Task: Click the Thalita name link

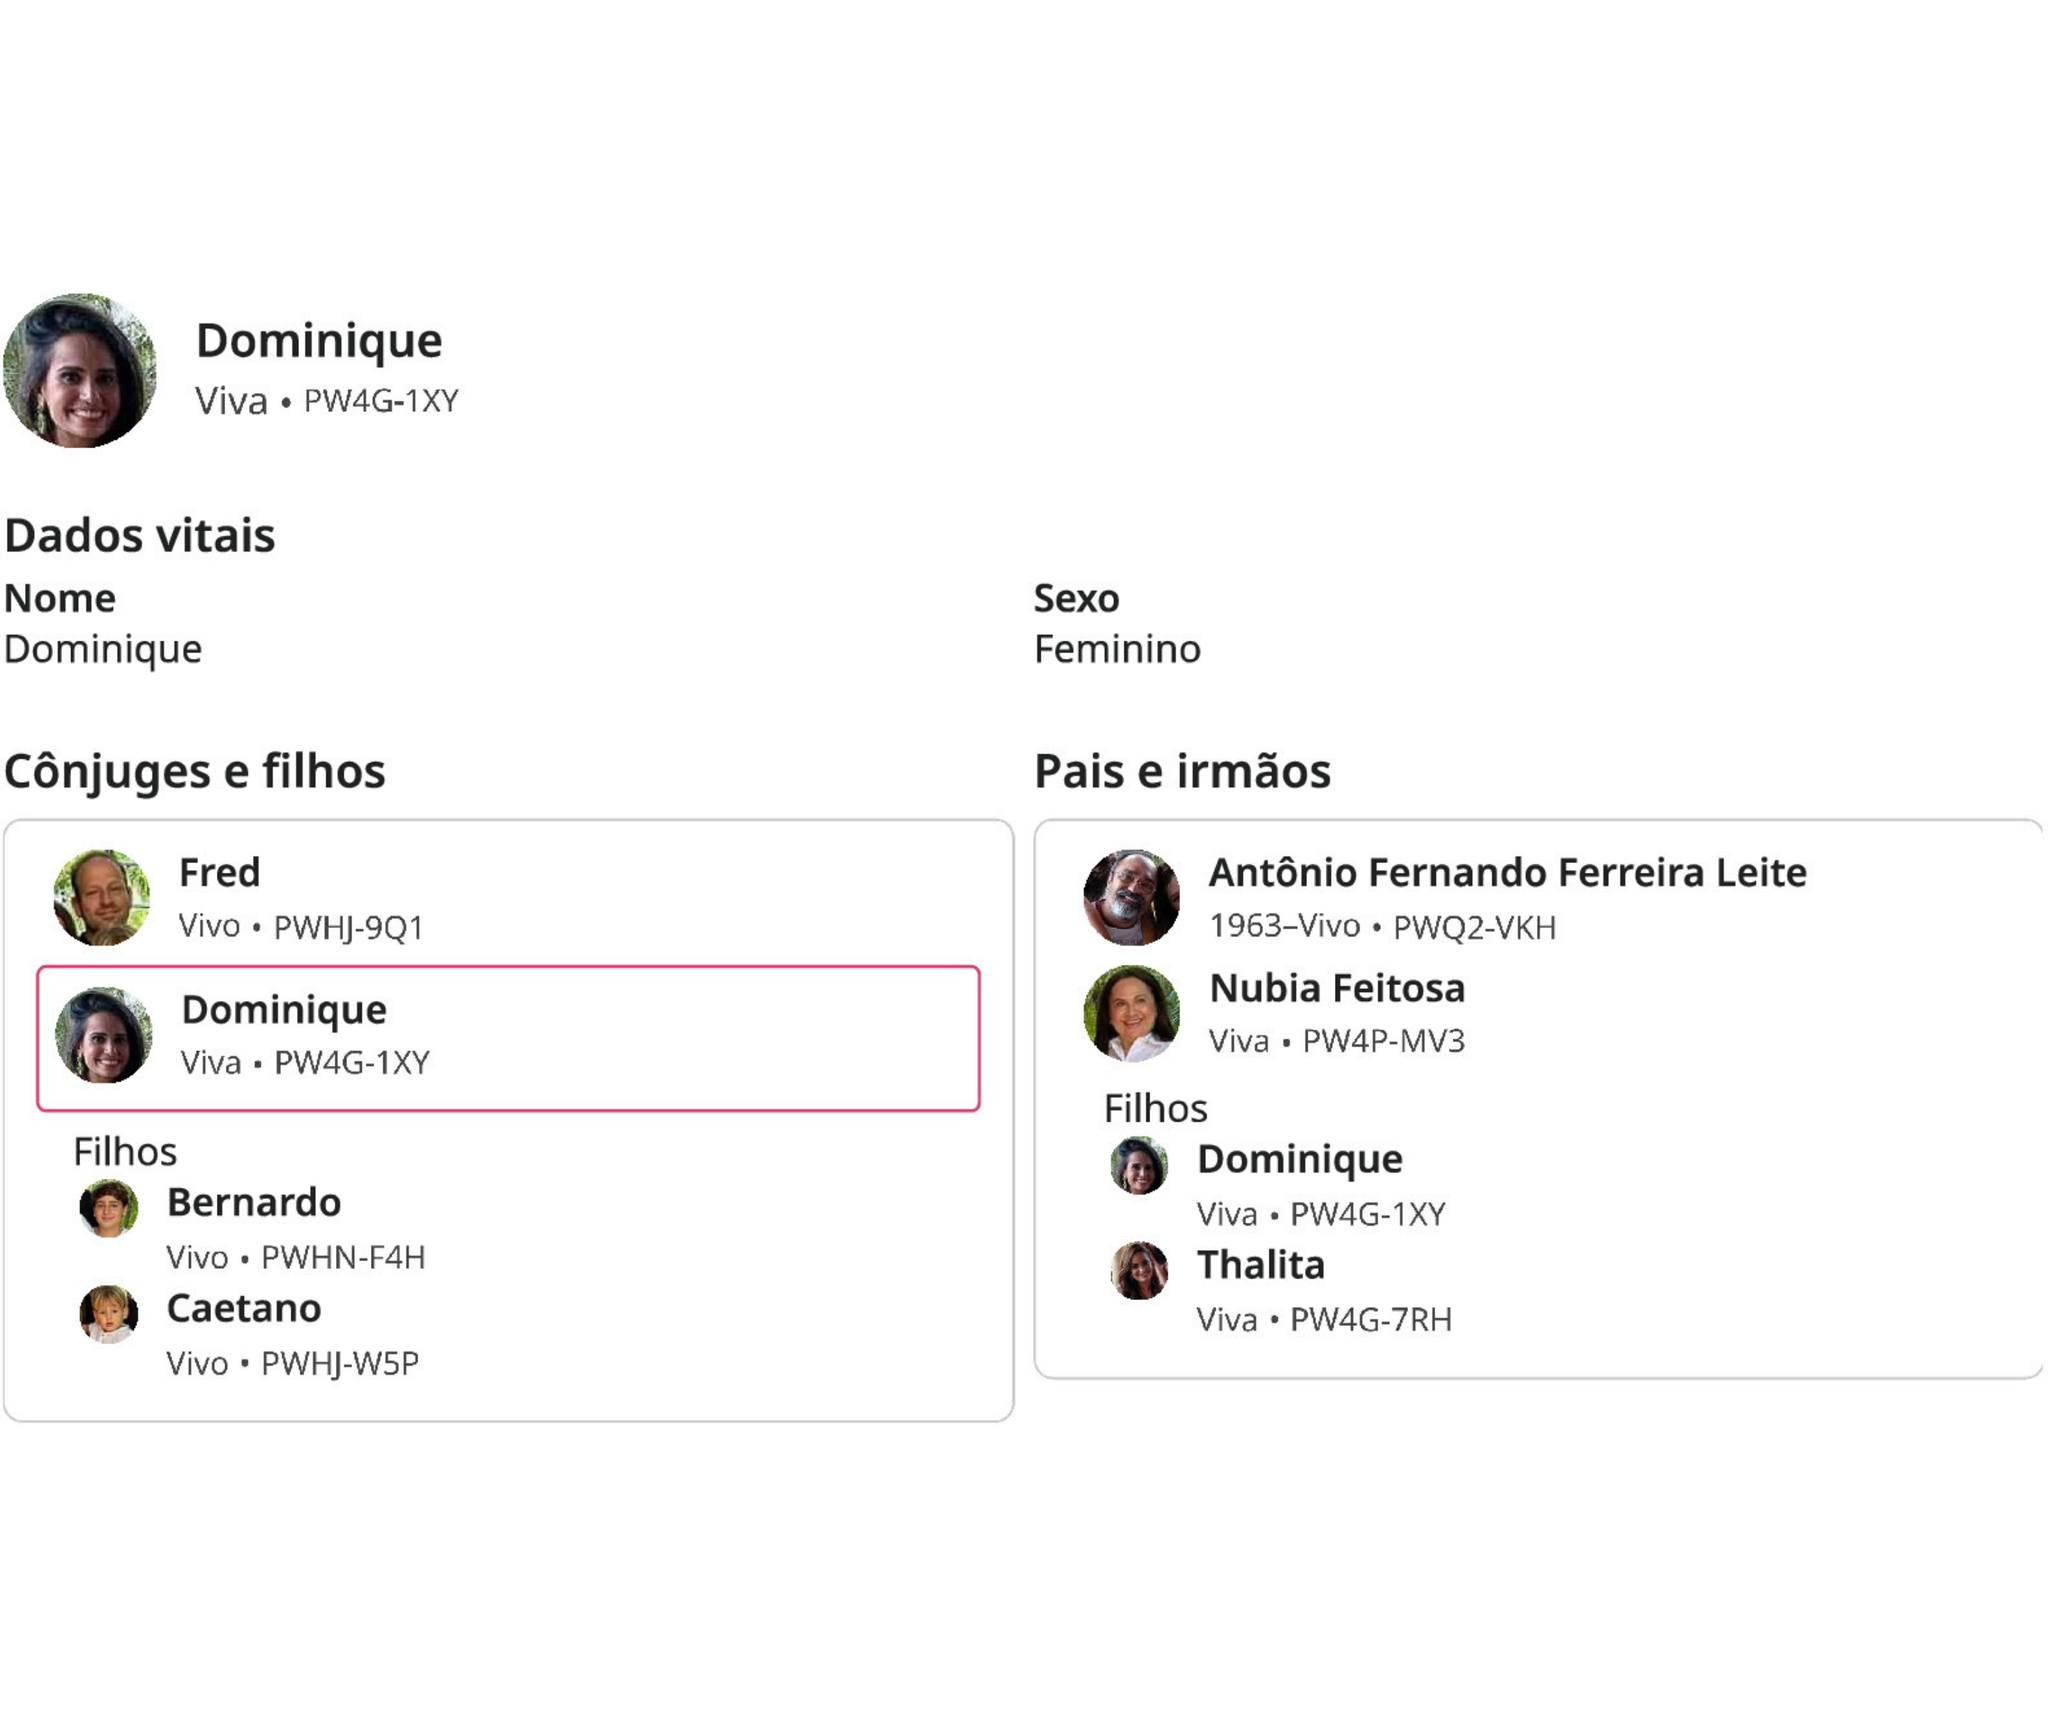Action: [1261, 1265]
